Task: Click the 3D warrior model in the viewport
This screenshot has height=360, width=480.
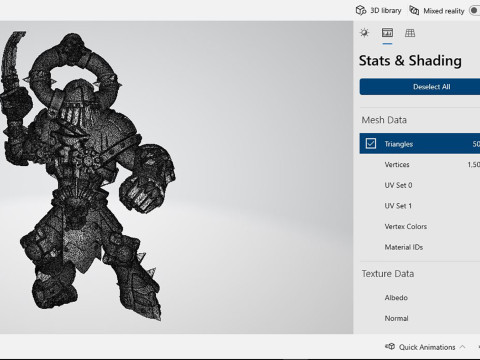Action: point(87,176)
